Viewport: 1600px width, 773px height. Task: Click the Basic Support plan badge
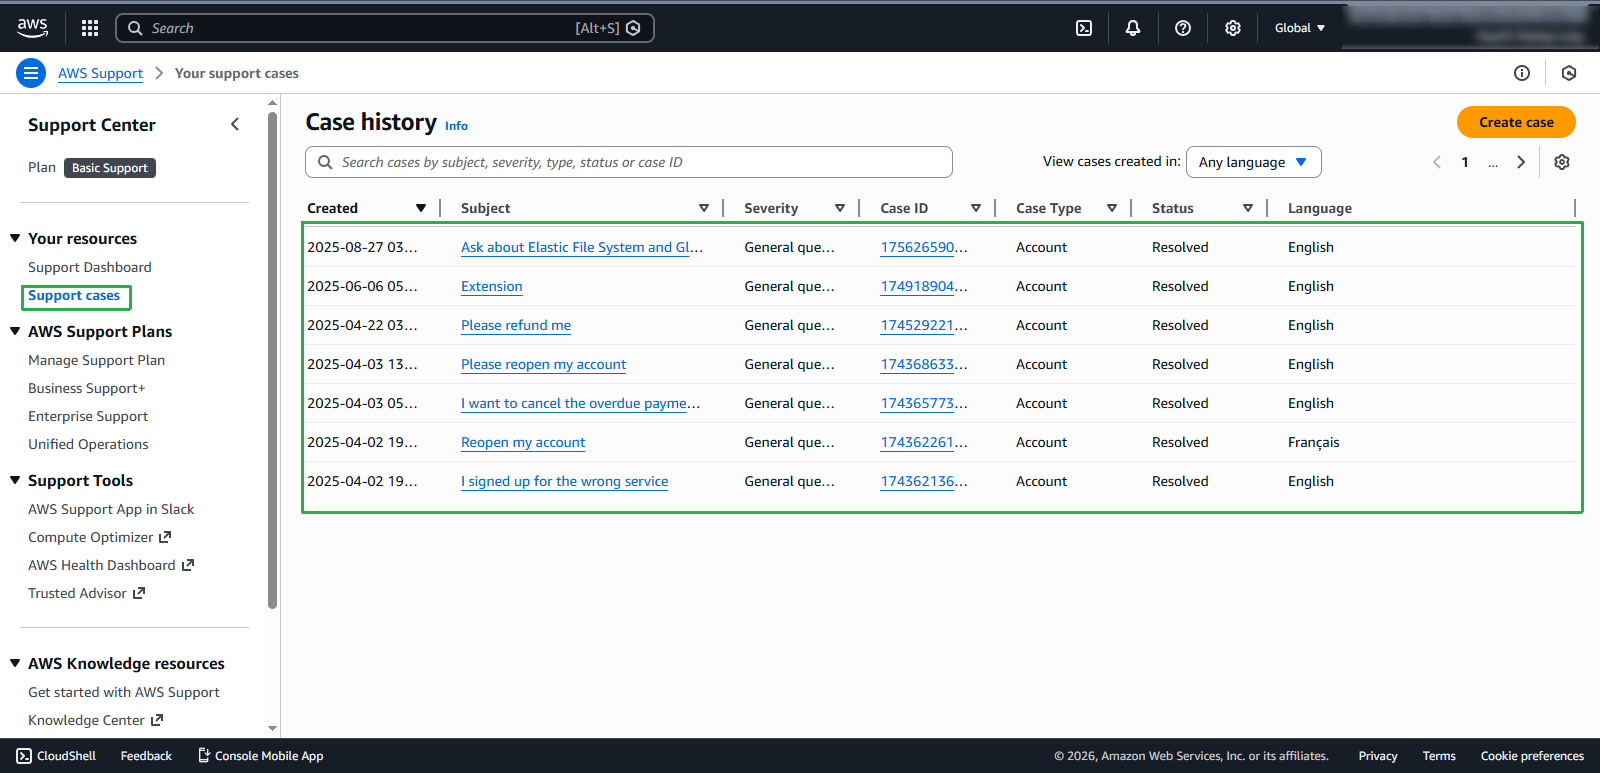click(110, 168)
